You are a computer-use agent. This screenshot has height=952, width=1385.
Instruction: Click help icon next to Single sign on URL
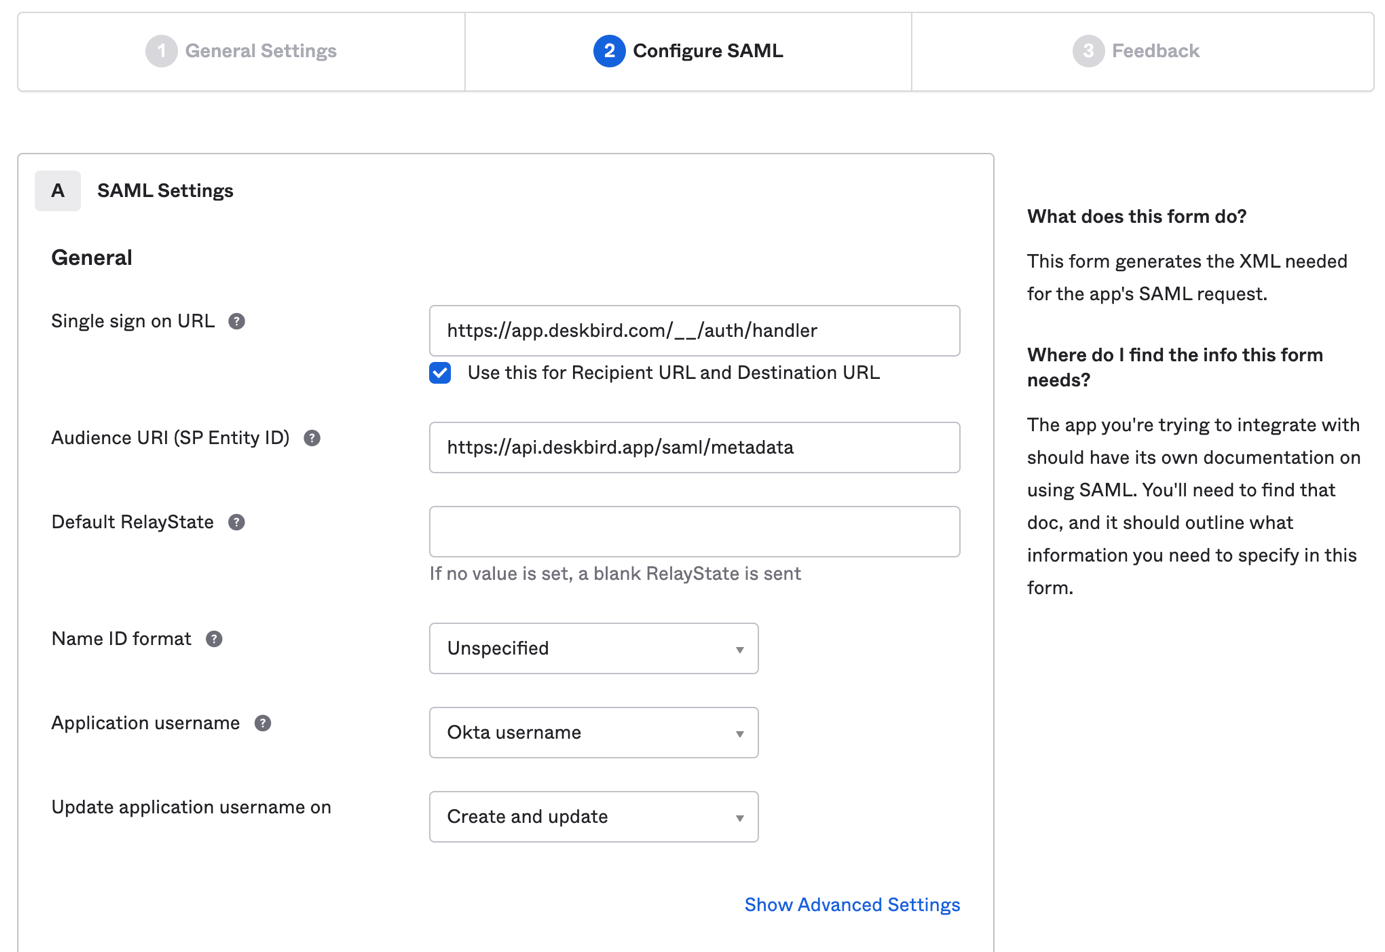click(x=236, y=321)
